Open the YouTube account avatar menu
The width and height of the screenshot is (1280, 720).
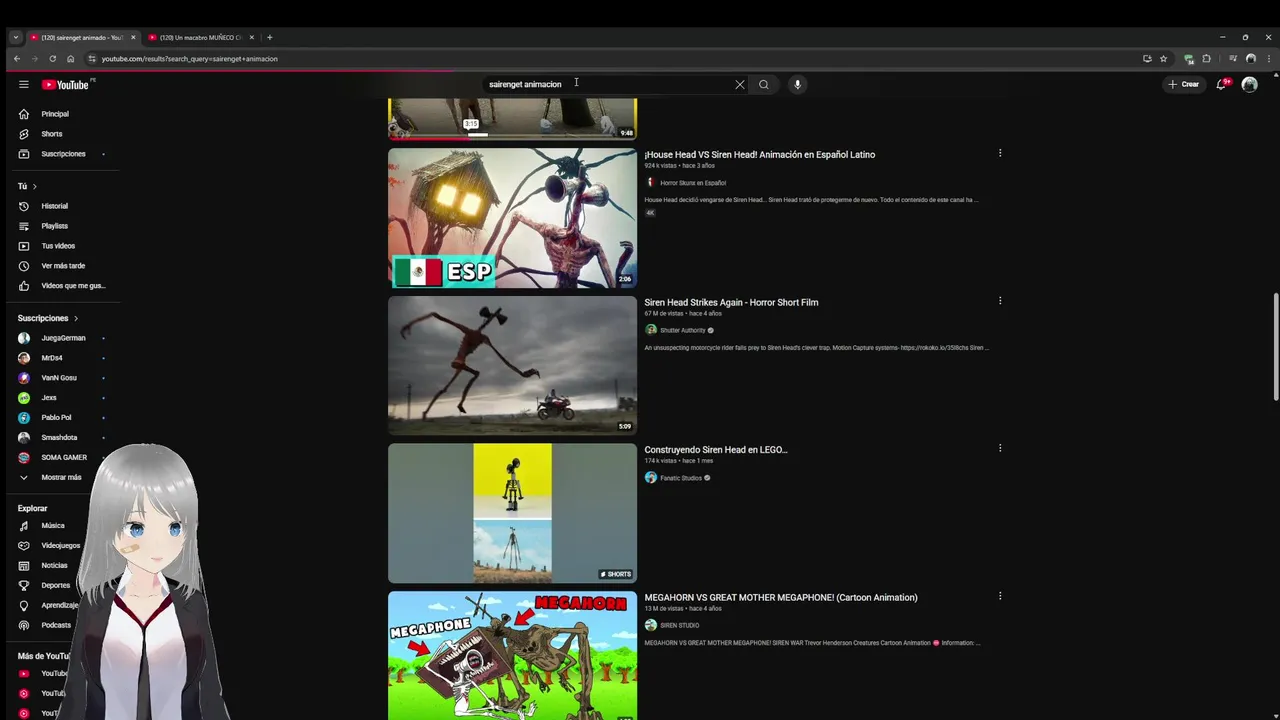1249,85
